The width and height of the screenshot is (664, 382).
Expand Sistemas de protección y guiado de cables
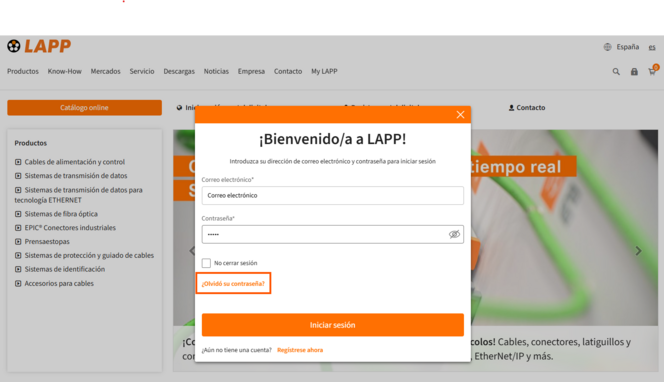[84, 255]
